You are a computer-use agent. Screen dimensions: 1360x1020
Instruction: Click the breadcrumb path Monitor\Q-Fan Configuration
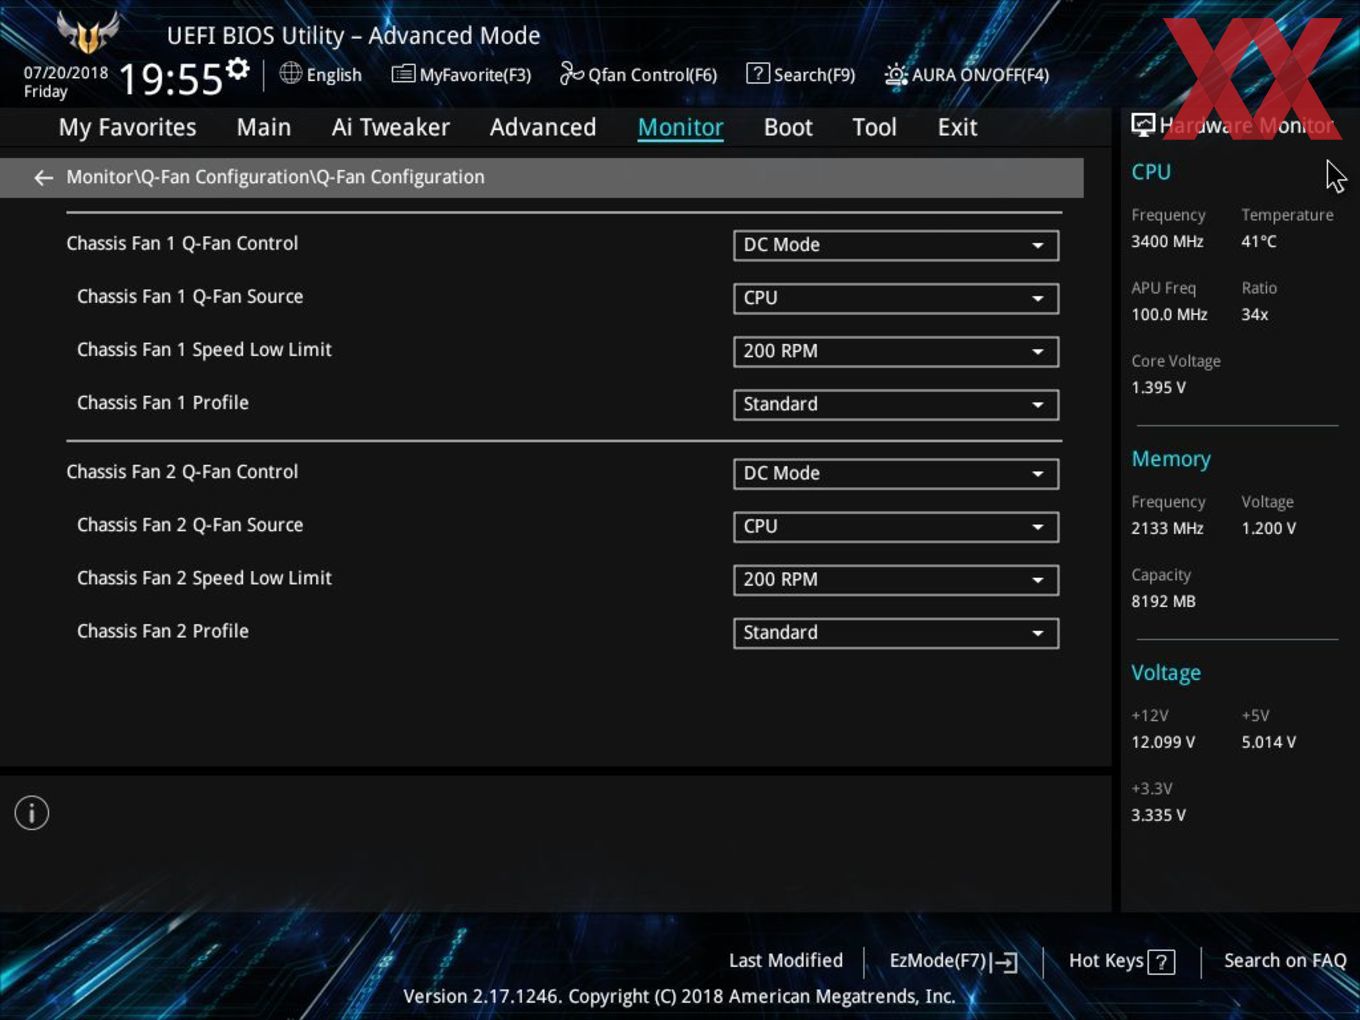(275, 177)
